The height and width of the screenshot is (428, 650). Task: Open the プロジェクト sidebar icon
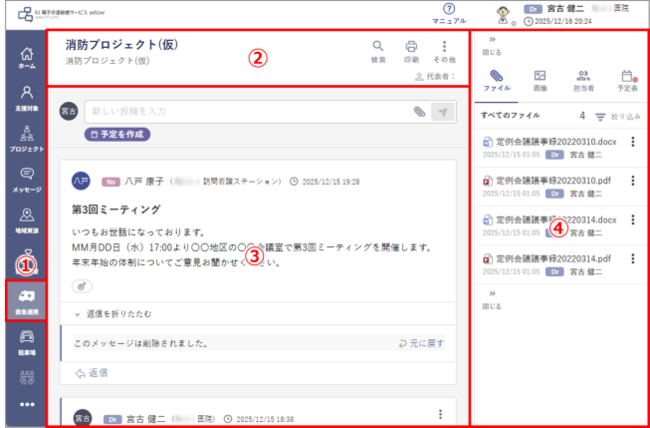(x=27, y=139)
